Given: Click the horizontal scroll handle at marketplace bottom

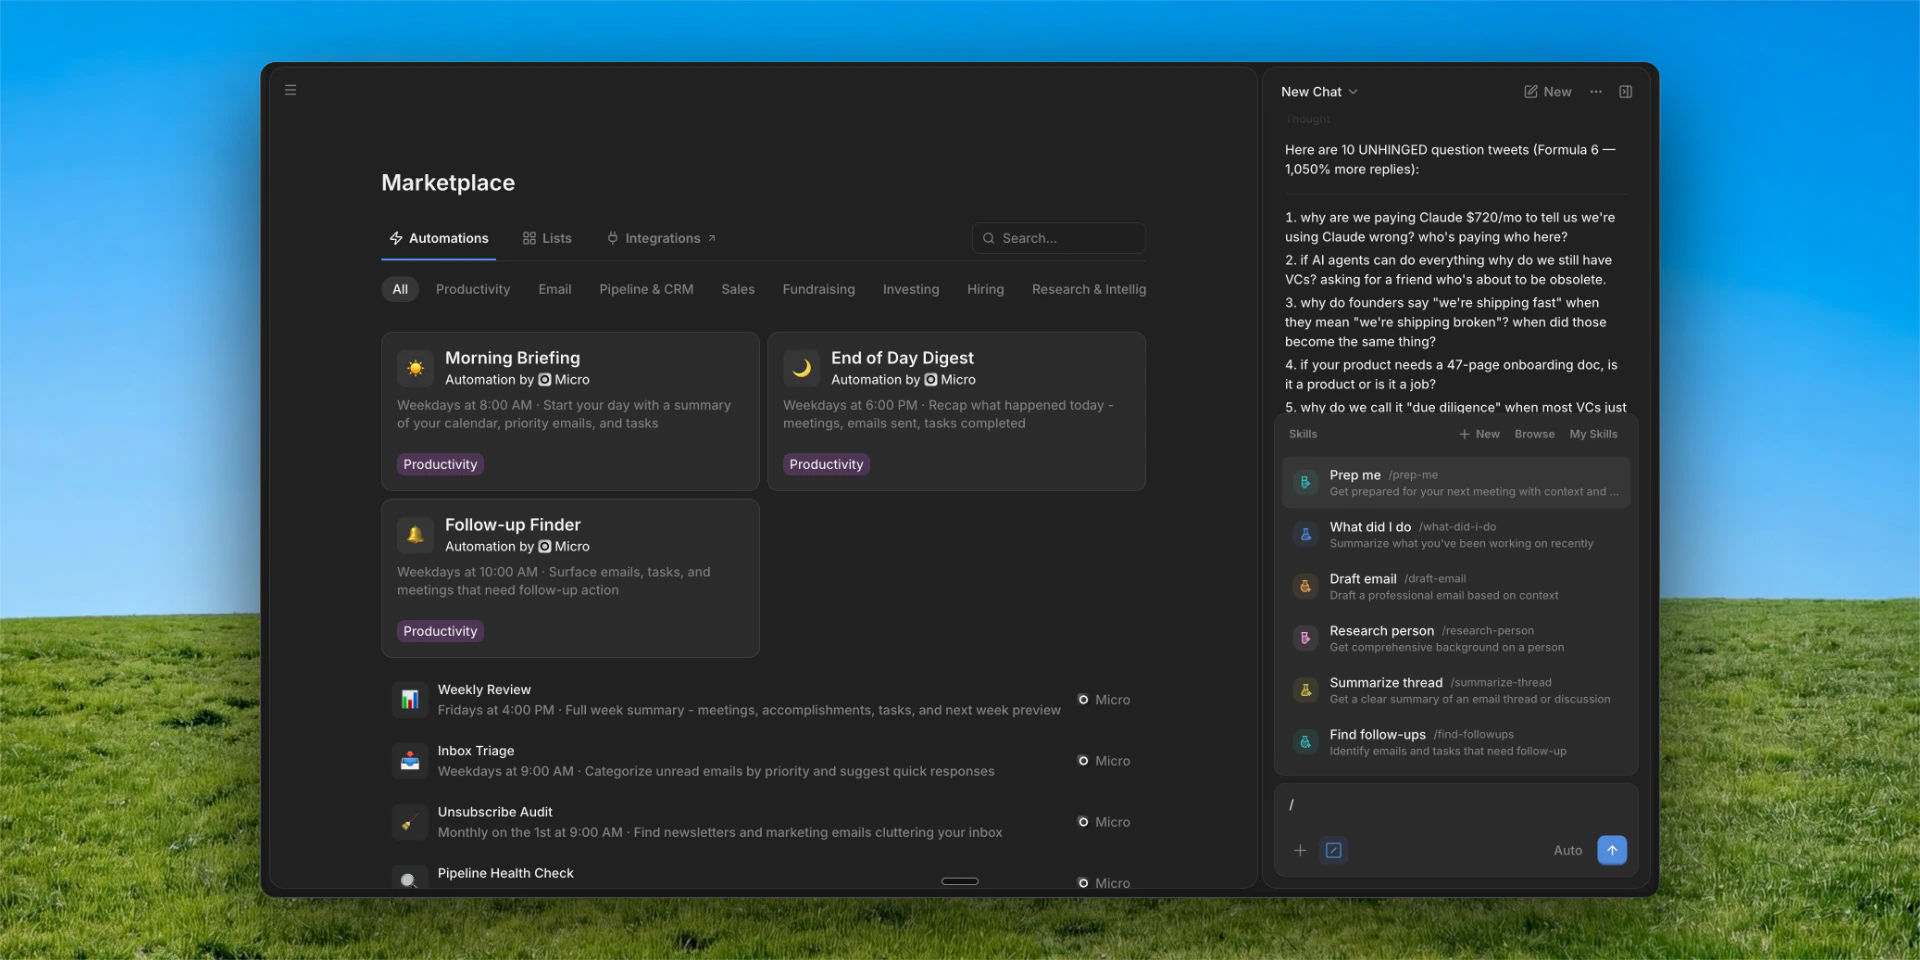Looking at the screenshot, I should point(960,881).
